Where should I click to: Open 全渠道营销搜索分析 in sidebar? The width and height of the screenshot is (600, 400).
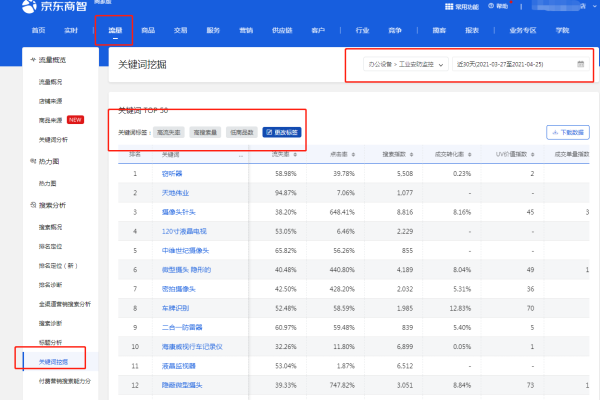click(65, 304)
